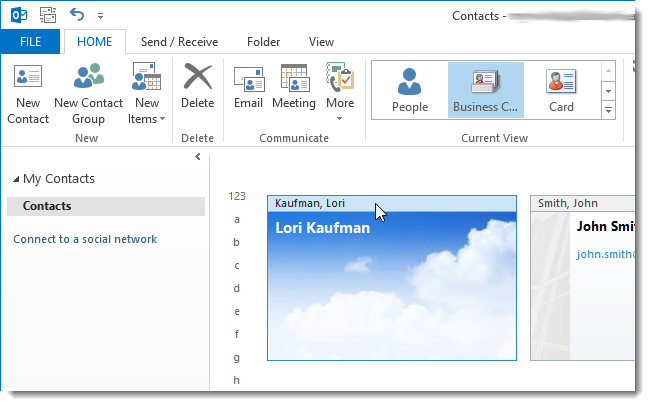Undo the last action with Undo arrow

click(x=77, y=15)
